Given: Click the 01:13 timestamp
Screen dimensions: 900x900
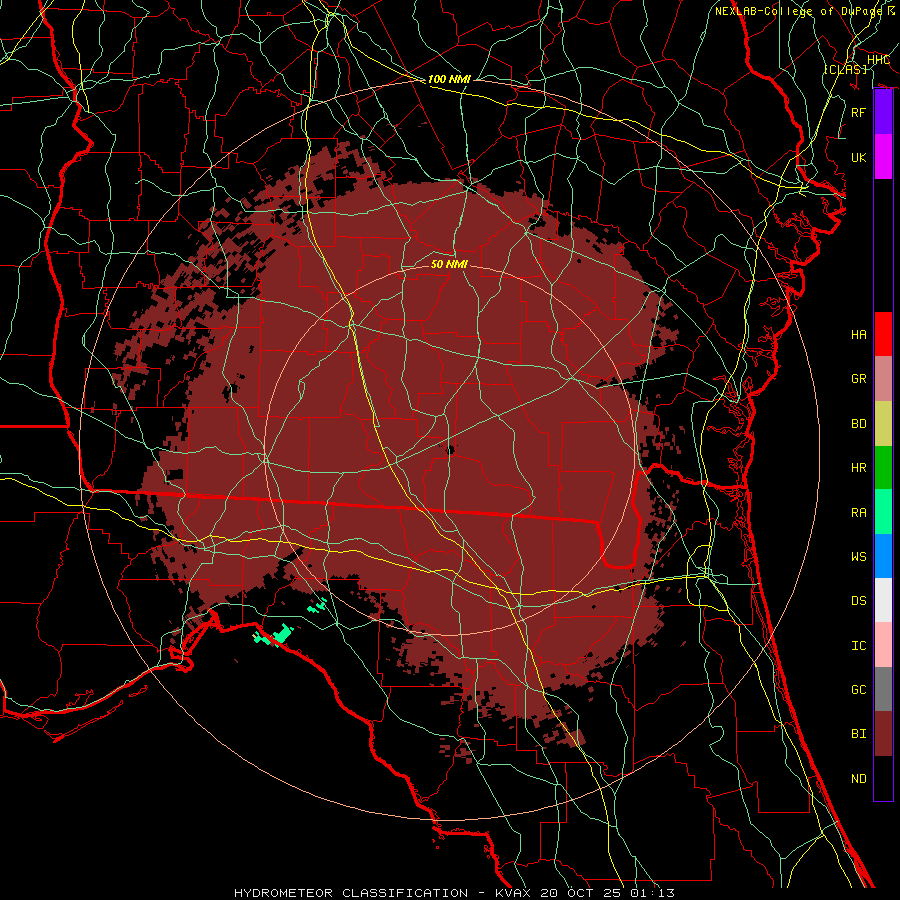Looking at the screenshot, I should pos(652,893).
